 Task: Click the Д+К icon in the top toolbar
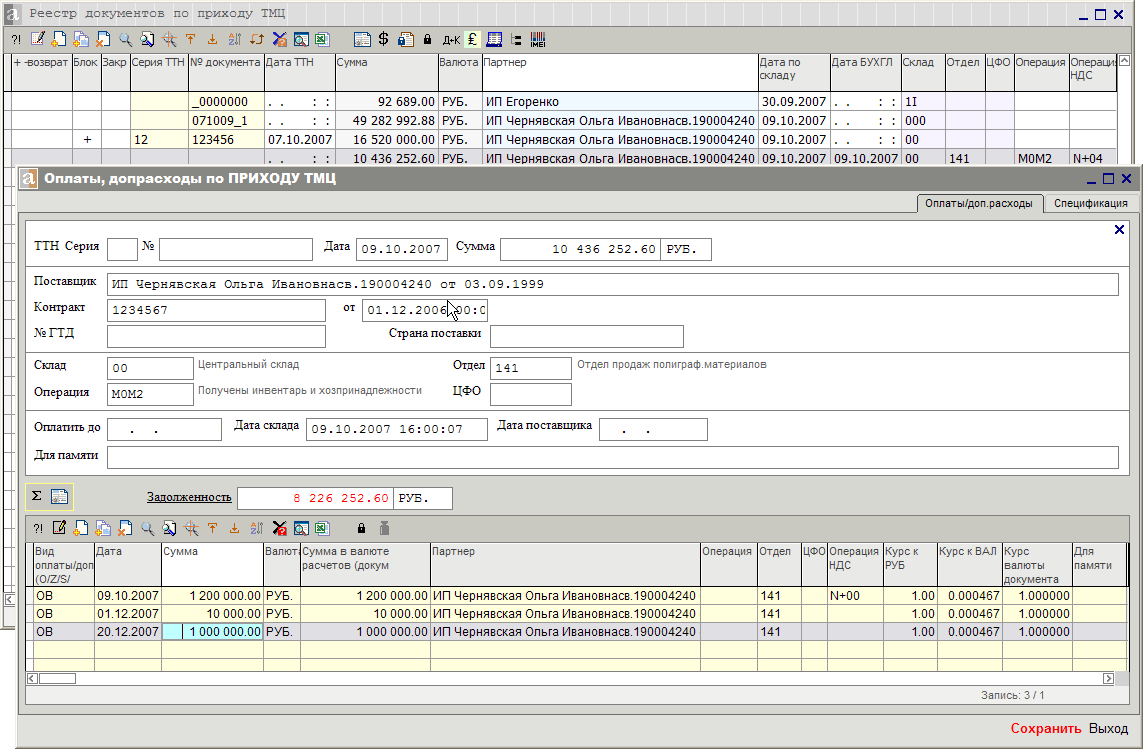pos(451,40)
